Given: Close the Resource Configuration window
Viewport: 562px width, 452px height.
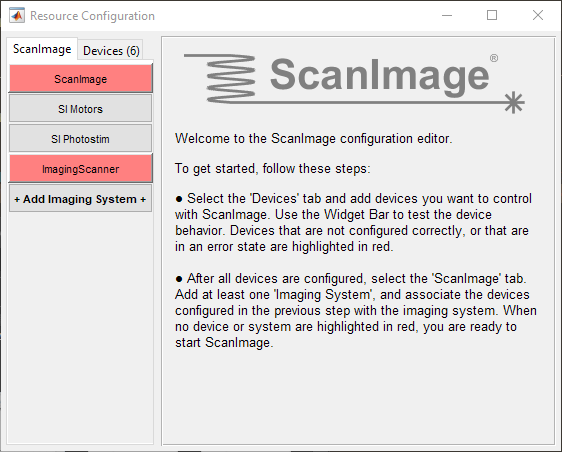Looking at the screenshot, I should click(x=538, y=15).
